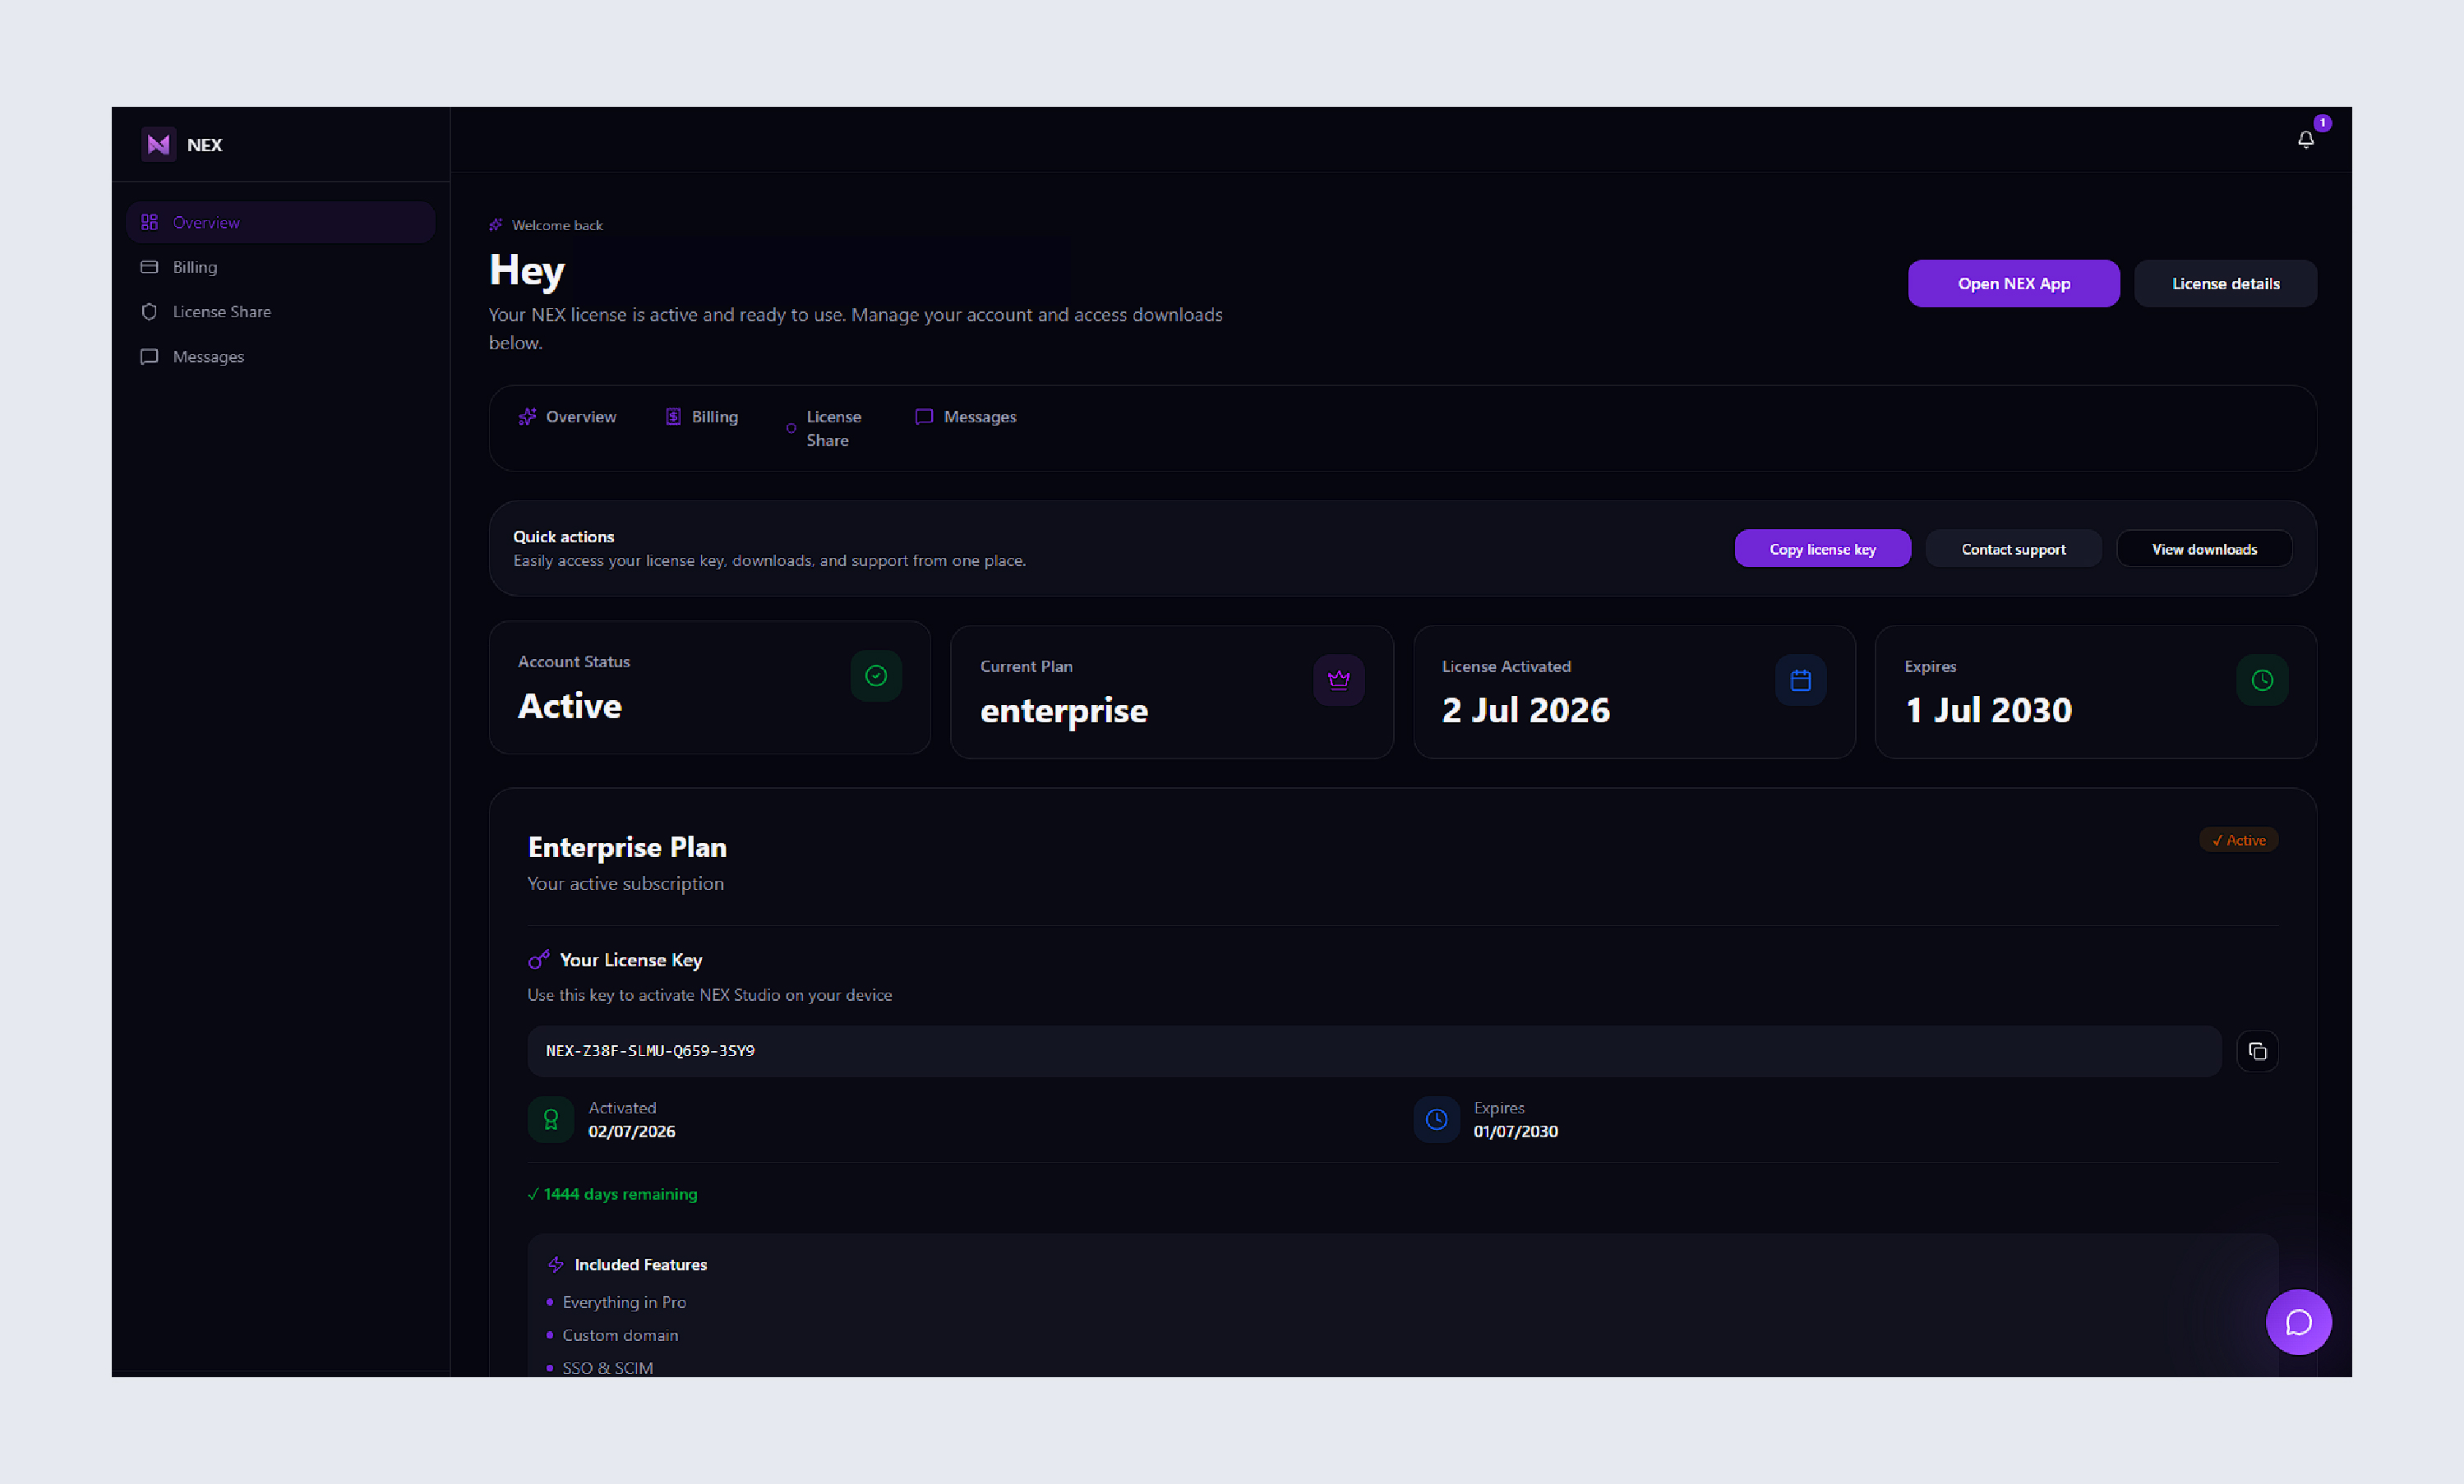The height and width of the screenshot is (1484, 2464).
Task: Open Messages in the sidebar
Action: pyautogui.click(x=281, y=357)
